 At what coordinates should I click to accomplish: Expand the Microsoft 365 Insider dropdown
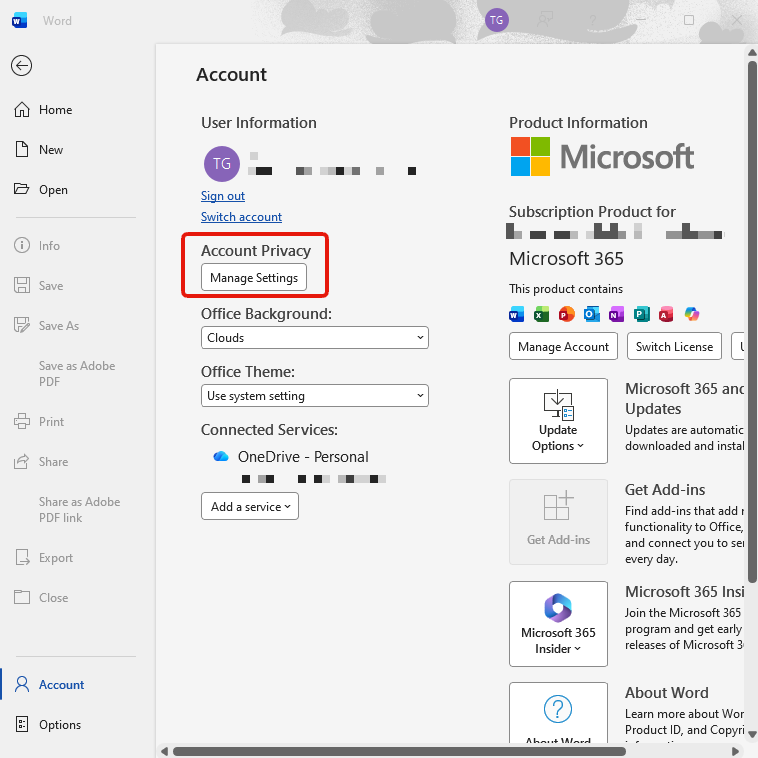point(558,624)
